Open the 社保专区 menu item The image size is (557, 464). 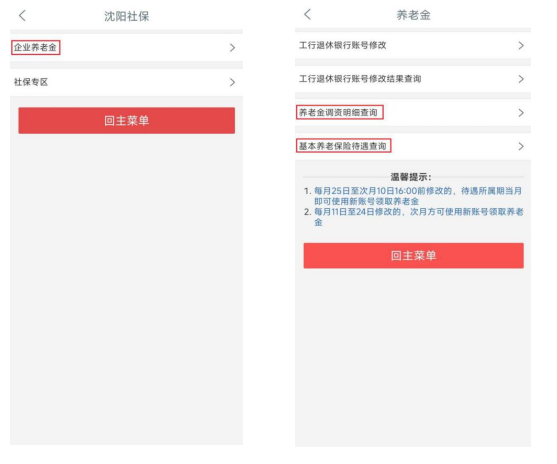(126, 82)
